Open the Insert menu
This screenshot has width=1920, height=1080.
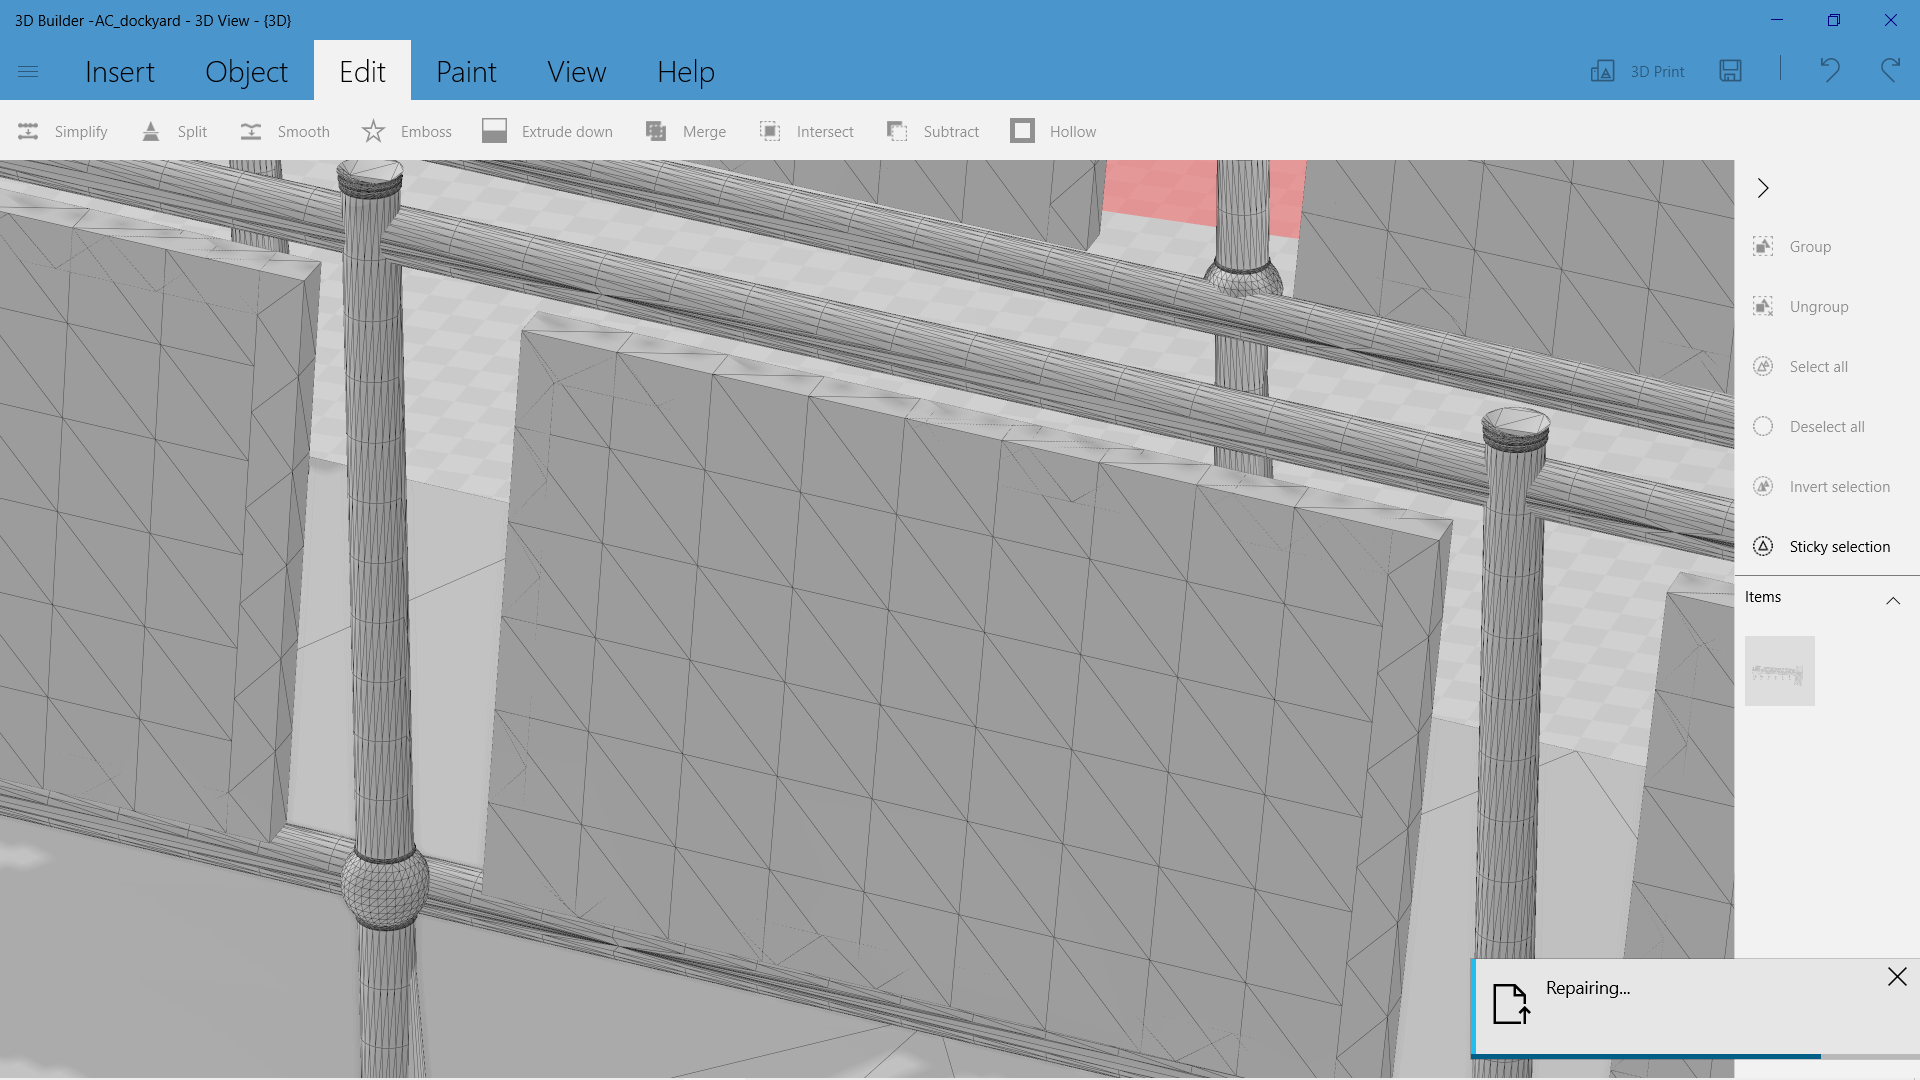point(120,71)
